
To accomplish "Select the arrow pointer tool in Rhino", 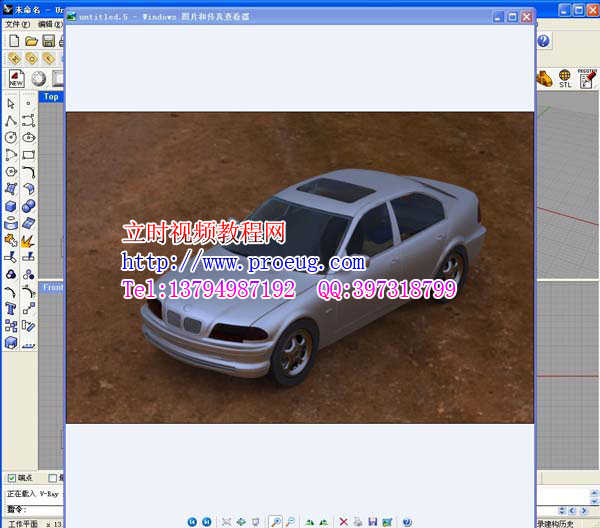I will pyautogui.click(x=11, y=104).
